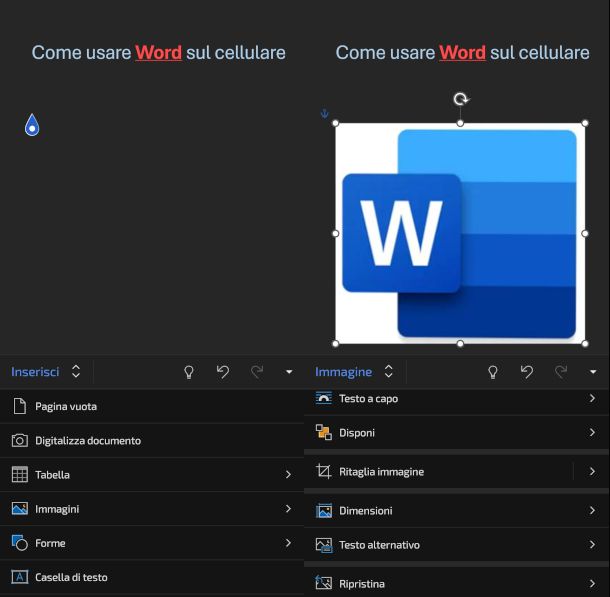Collapse the Inserisci panel with down triangle
This screenshot has width=610, height=597.
[289, 372]
